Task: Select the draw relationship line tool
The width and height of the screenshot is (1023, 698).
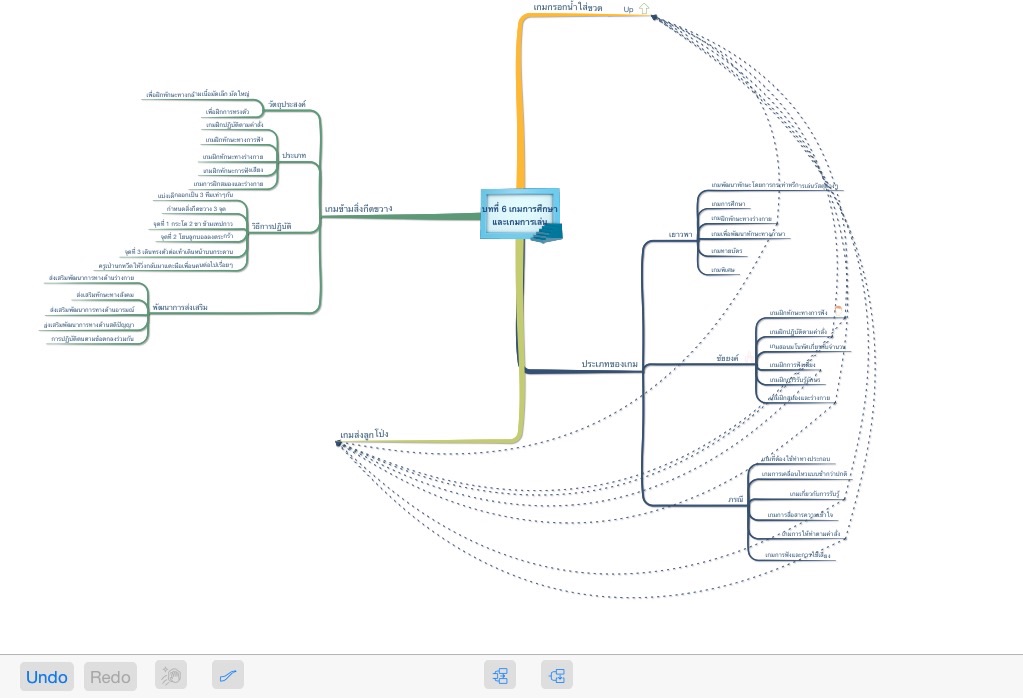Action: (x=228, y=676)
